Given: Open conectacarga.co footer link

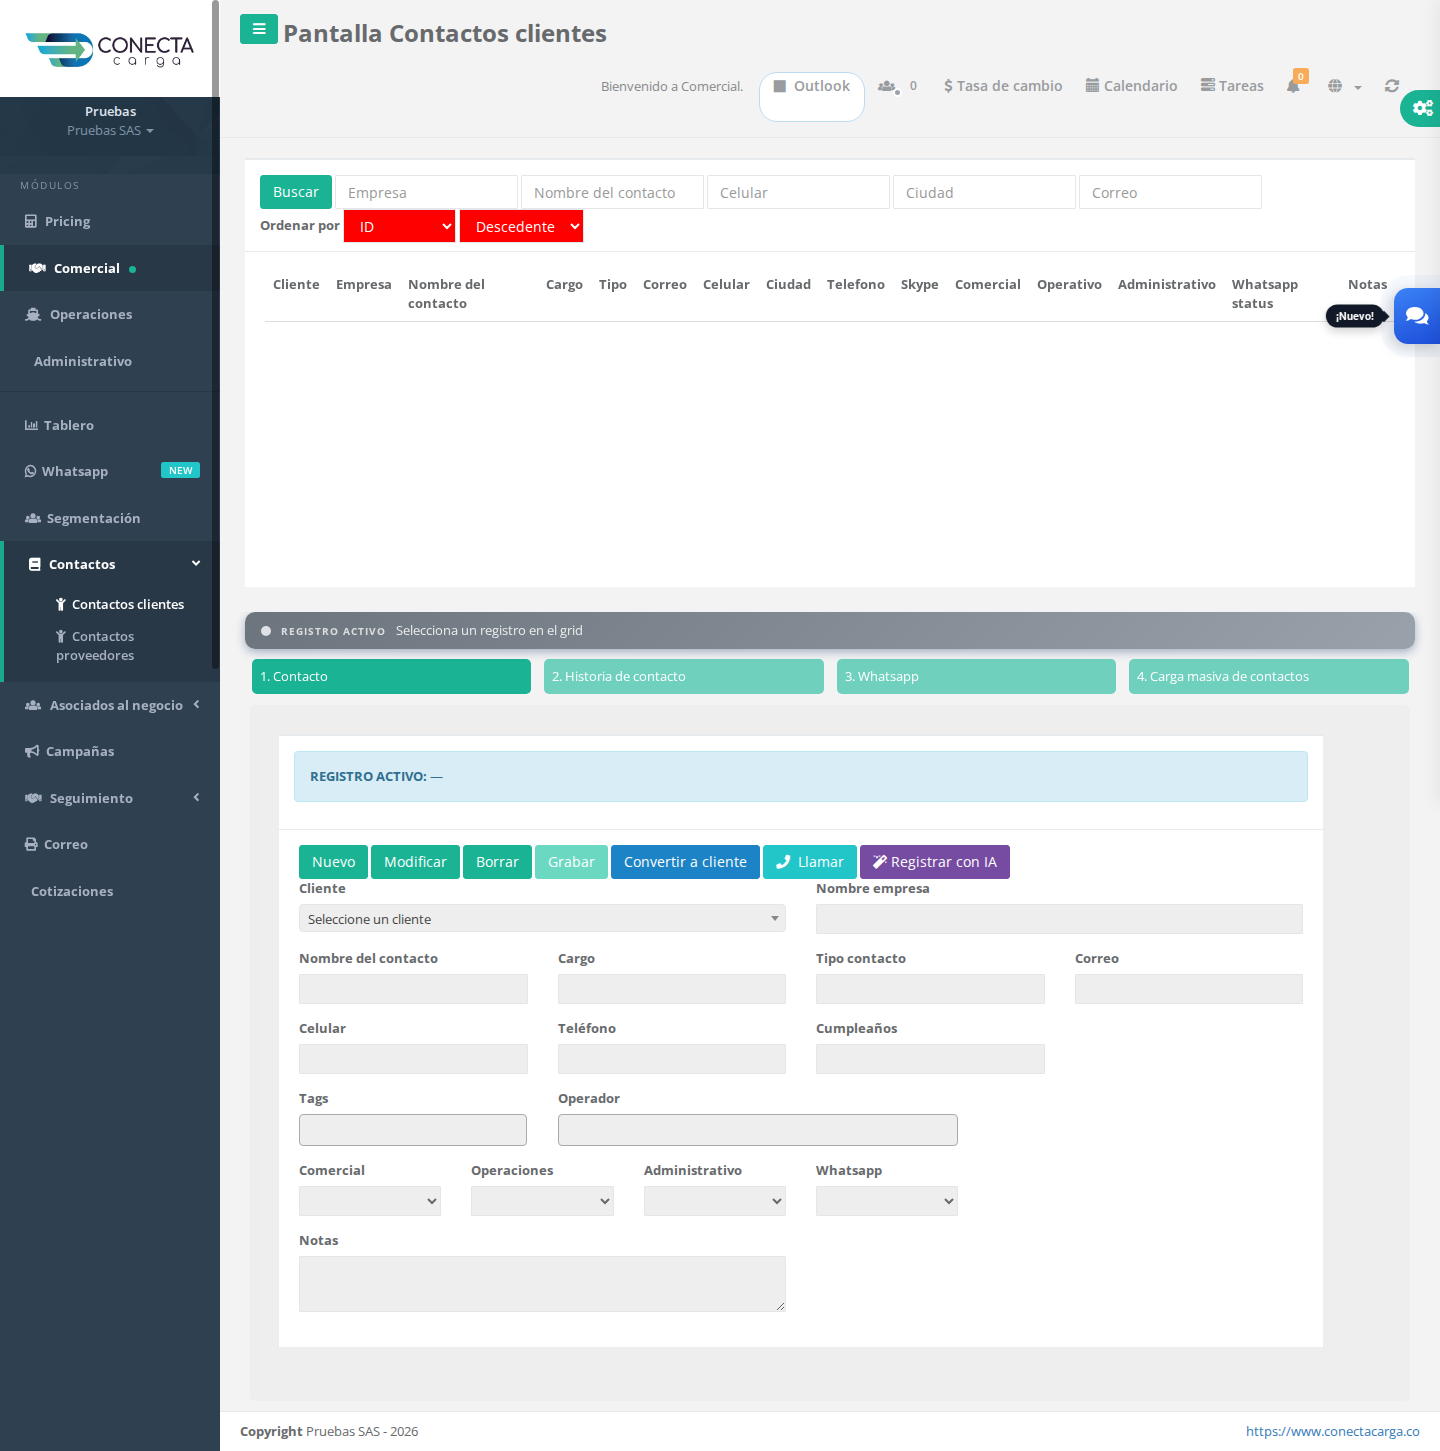Looking at the screenshot, I should pyautogui.click(x=1333, y=1431).
